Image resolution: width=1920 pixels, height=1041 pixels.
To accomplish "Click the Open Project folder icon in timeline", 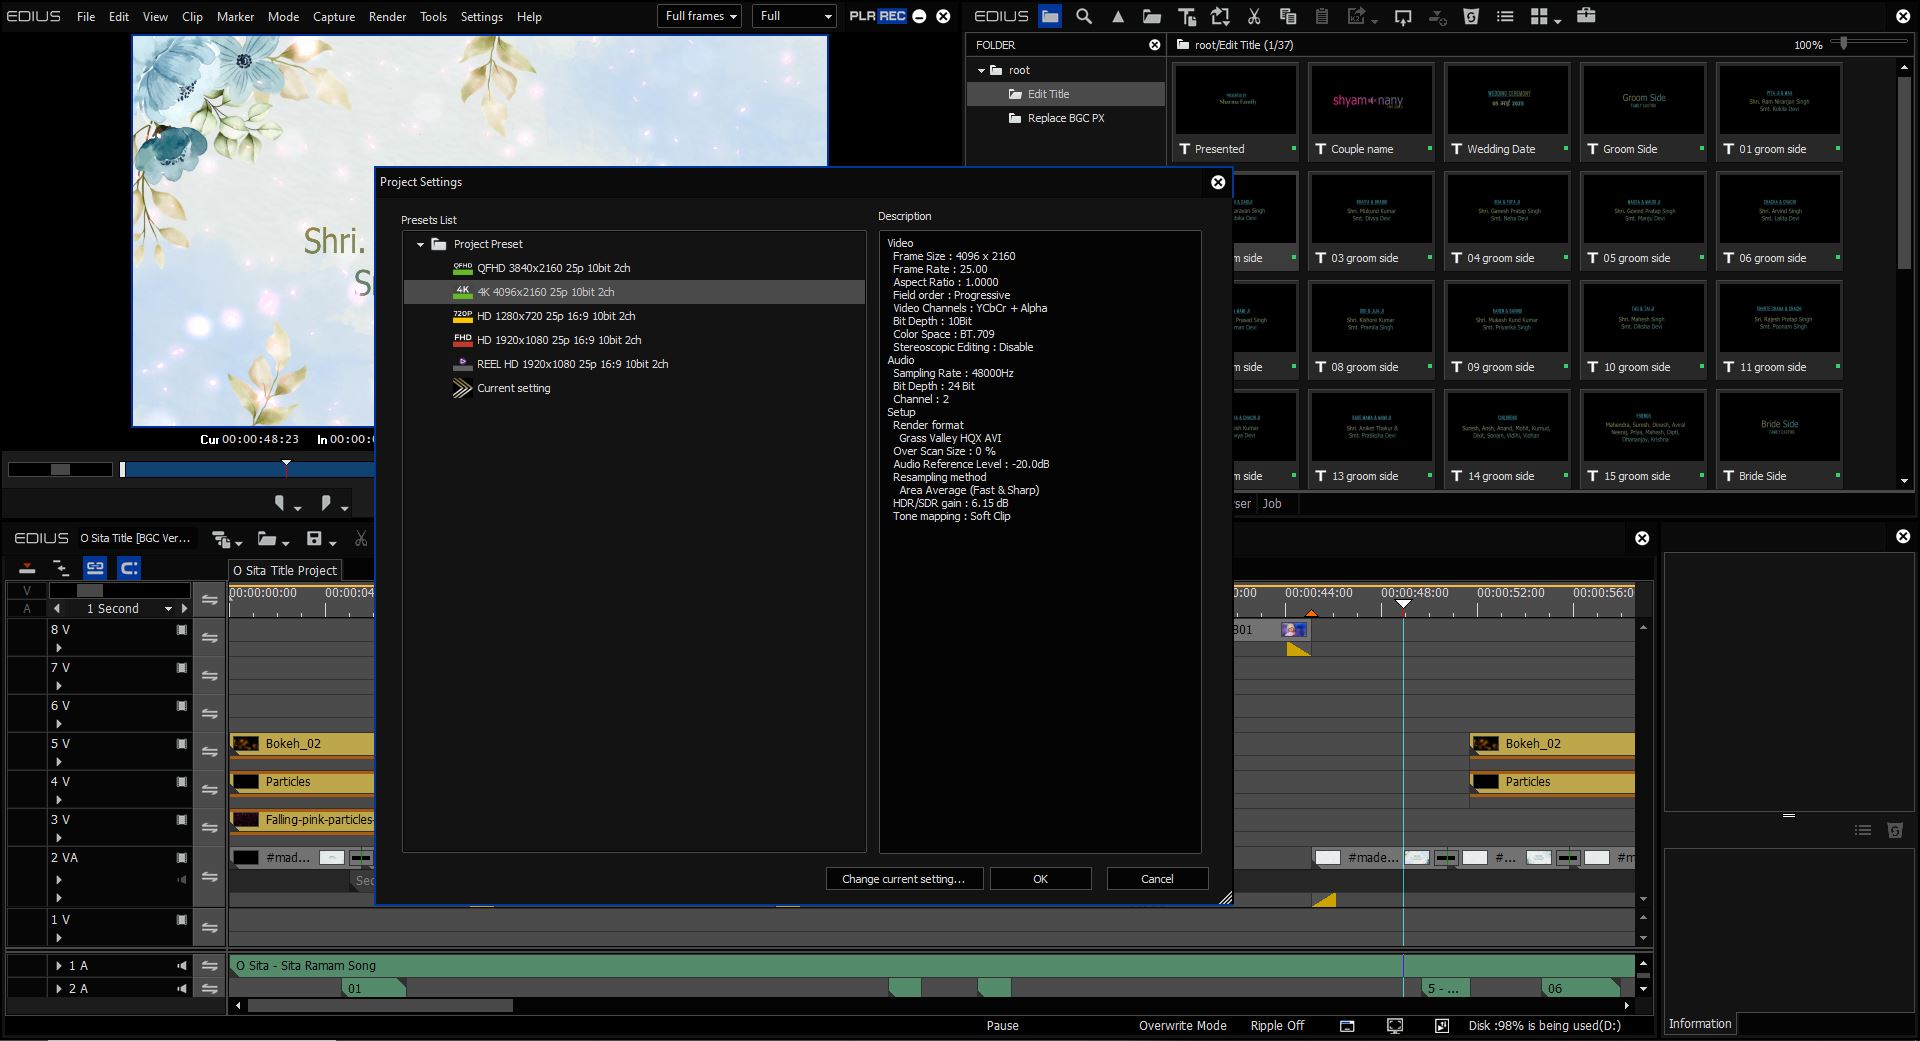I will point(267,539).
